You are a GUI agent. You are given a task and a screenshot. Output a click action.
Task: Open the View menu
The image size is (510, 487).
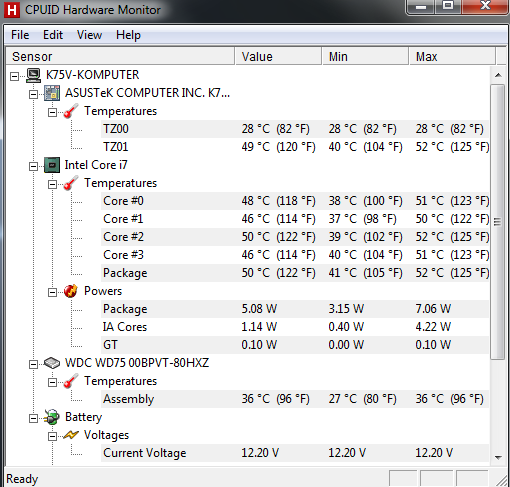tap(89, 35)
